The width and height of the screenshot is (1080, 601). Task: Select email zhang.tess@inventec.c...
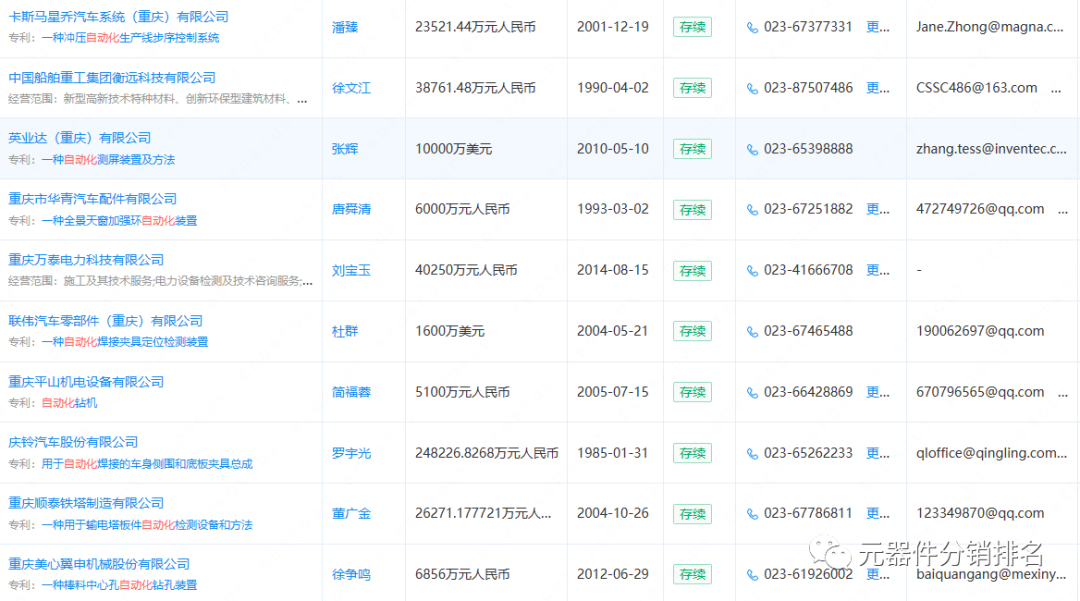[991, 149]
